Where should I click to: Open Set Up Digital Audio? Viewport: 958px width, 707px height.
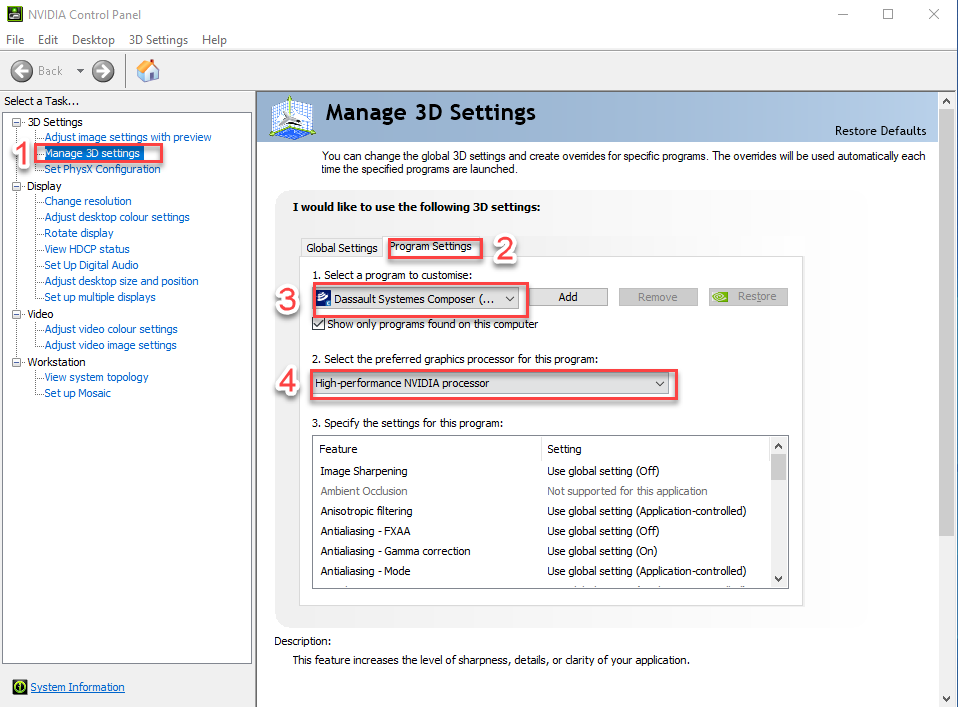pyautogui.click(x=91, y=265)
